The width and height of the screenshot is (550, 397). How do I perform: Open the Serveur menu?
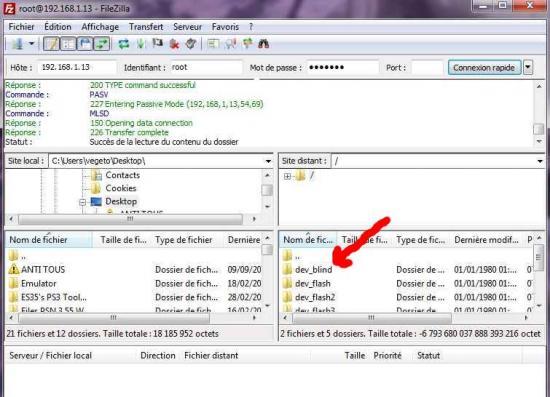[187, 27]
